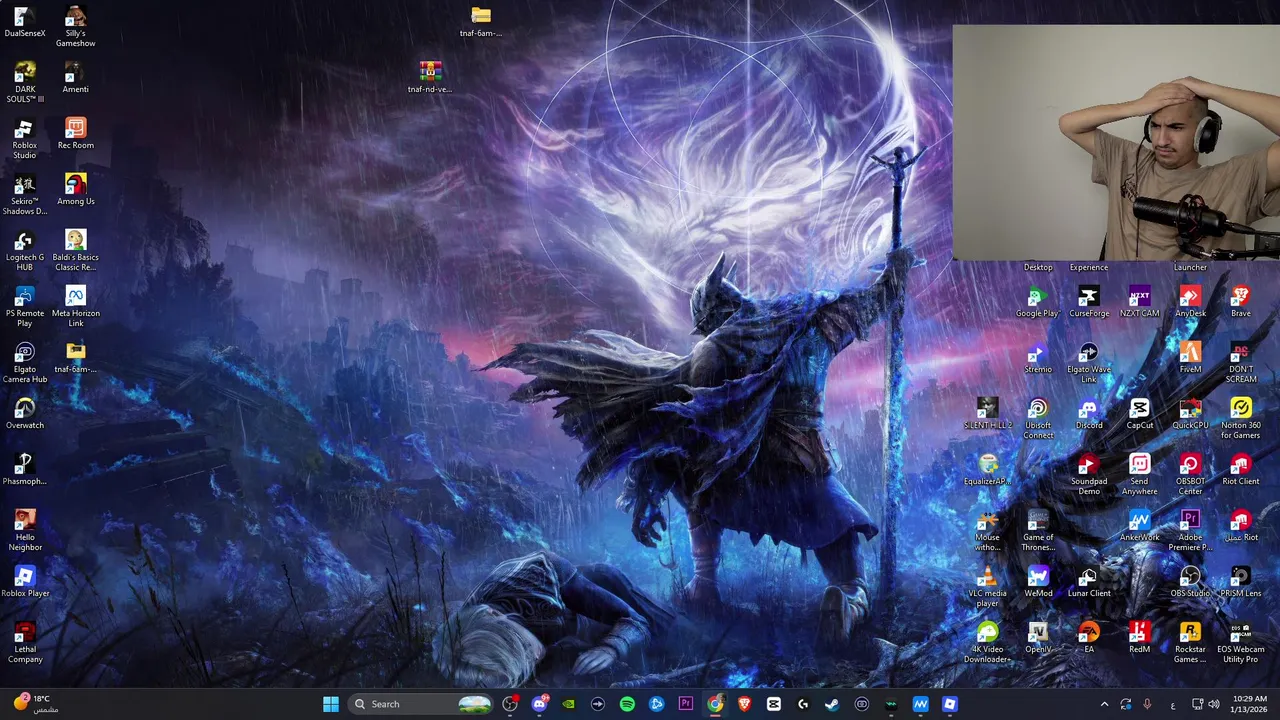Open the DualSenseX desktop shortcut
Screen dimensions: 1280x720
(x=25, y=23)
